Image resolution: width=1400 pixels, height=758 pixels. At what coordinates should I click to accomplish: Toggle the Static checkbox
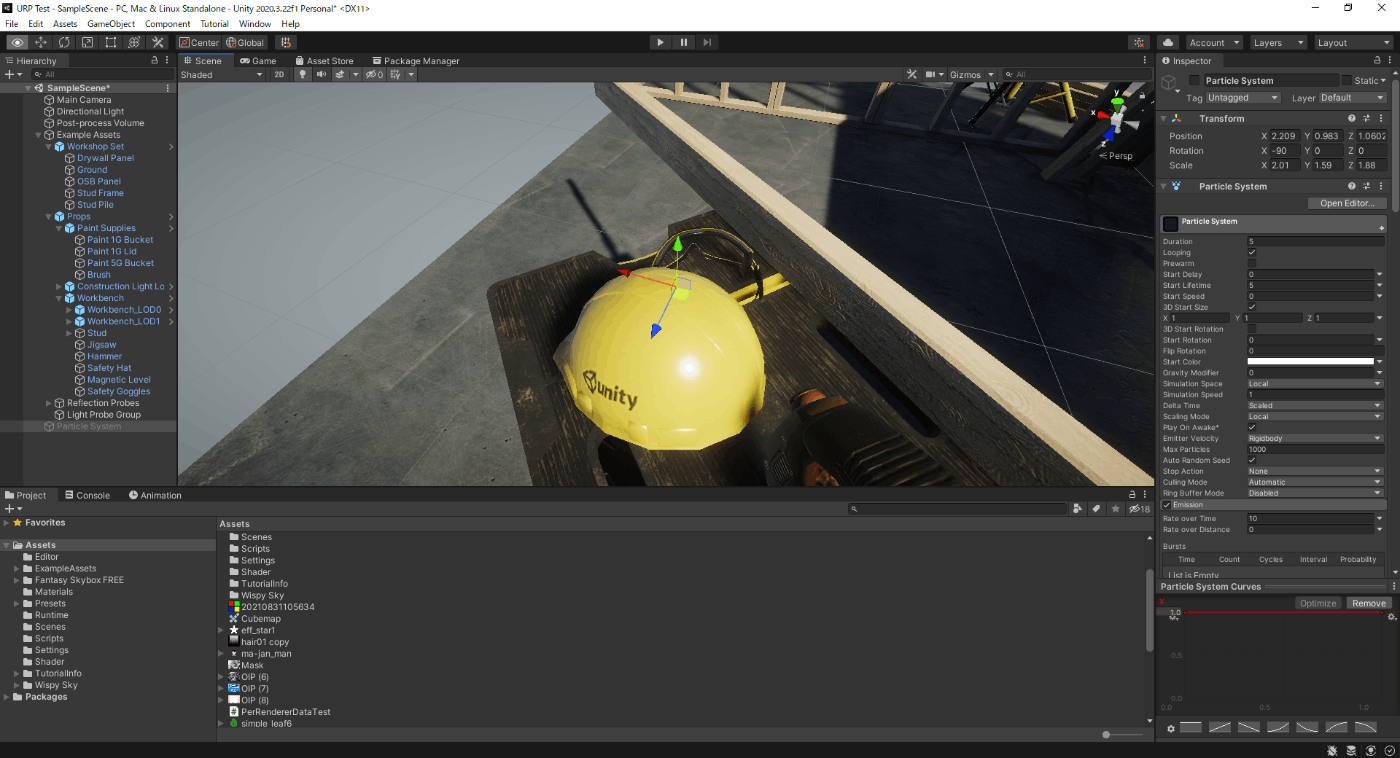point(1346,80)
